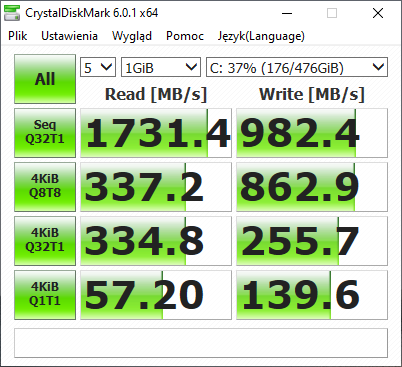Run all benchmarks with the All button

45,79
